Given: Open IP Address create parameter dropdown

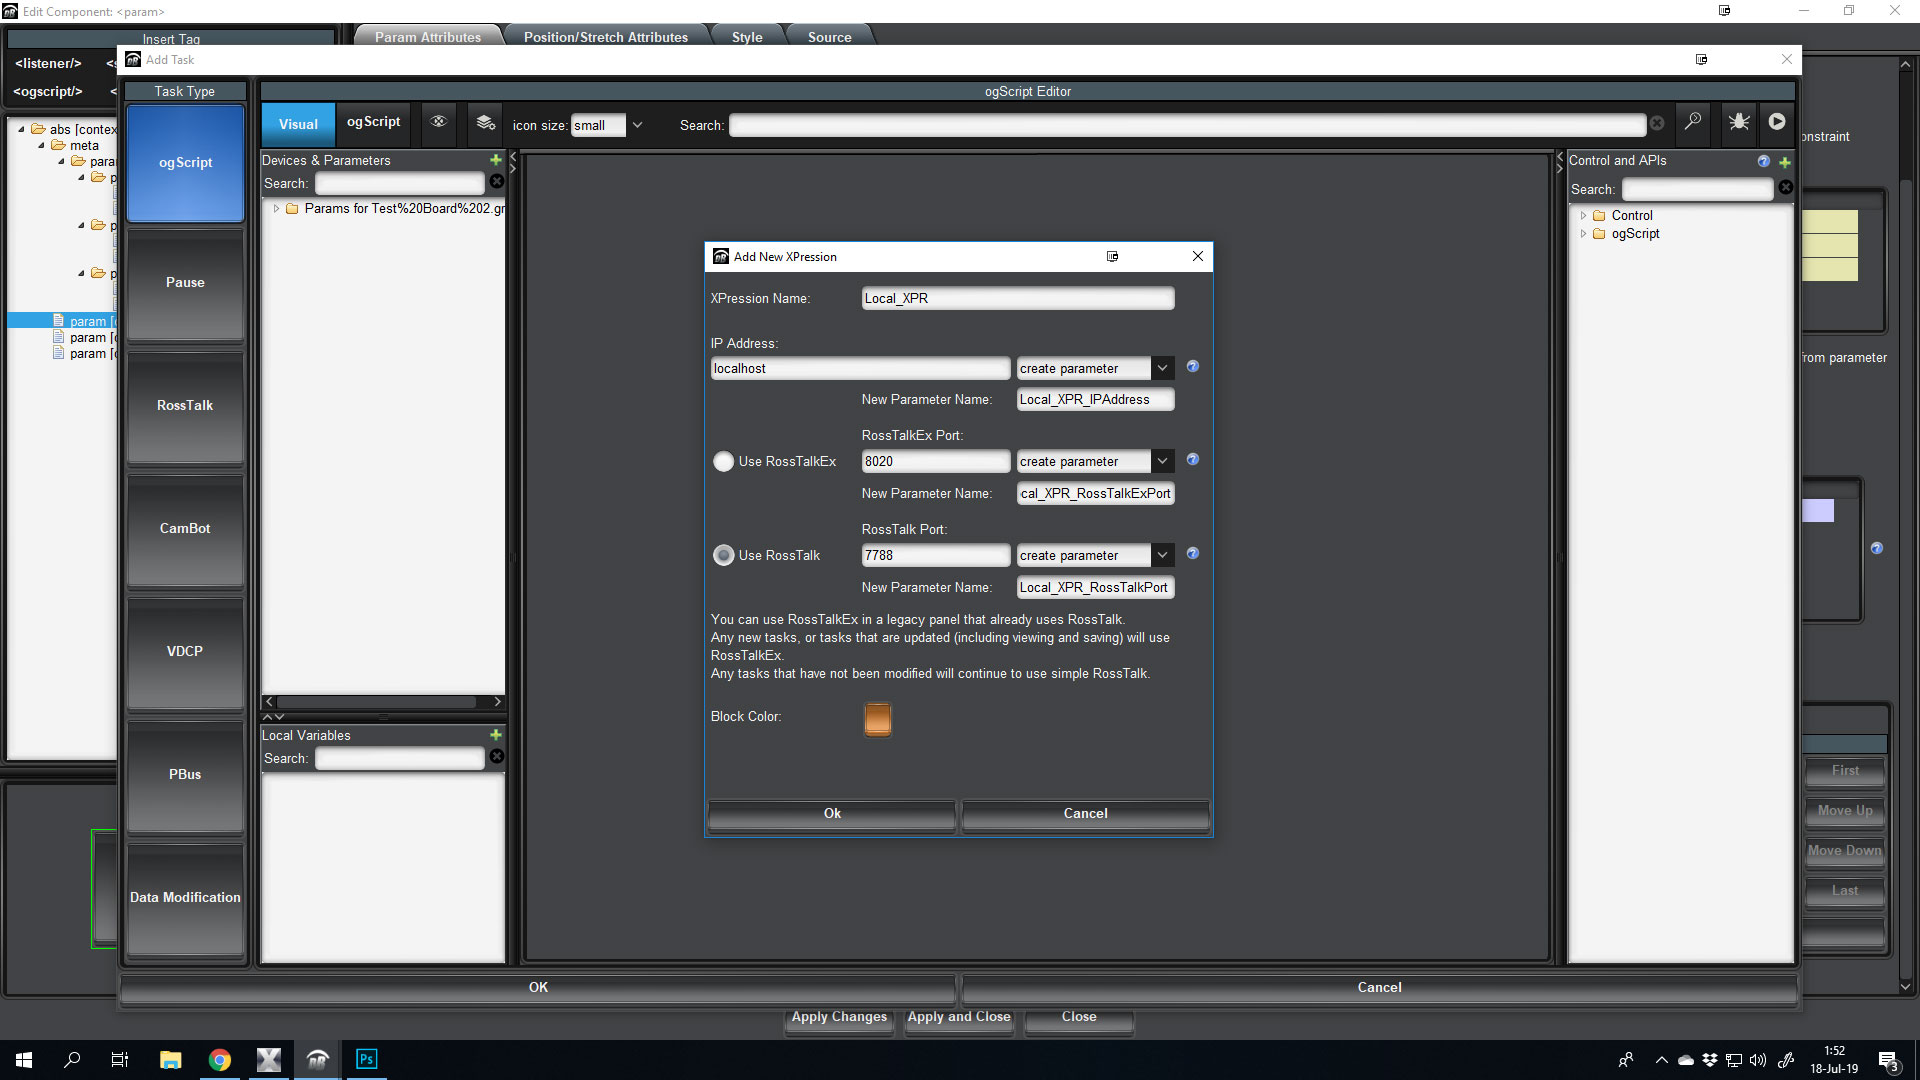Looking at the screenshot, I should pos(1162,369).
